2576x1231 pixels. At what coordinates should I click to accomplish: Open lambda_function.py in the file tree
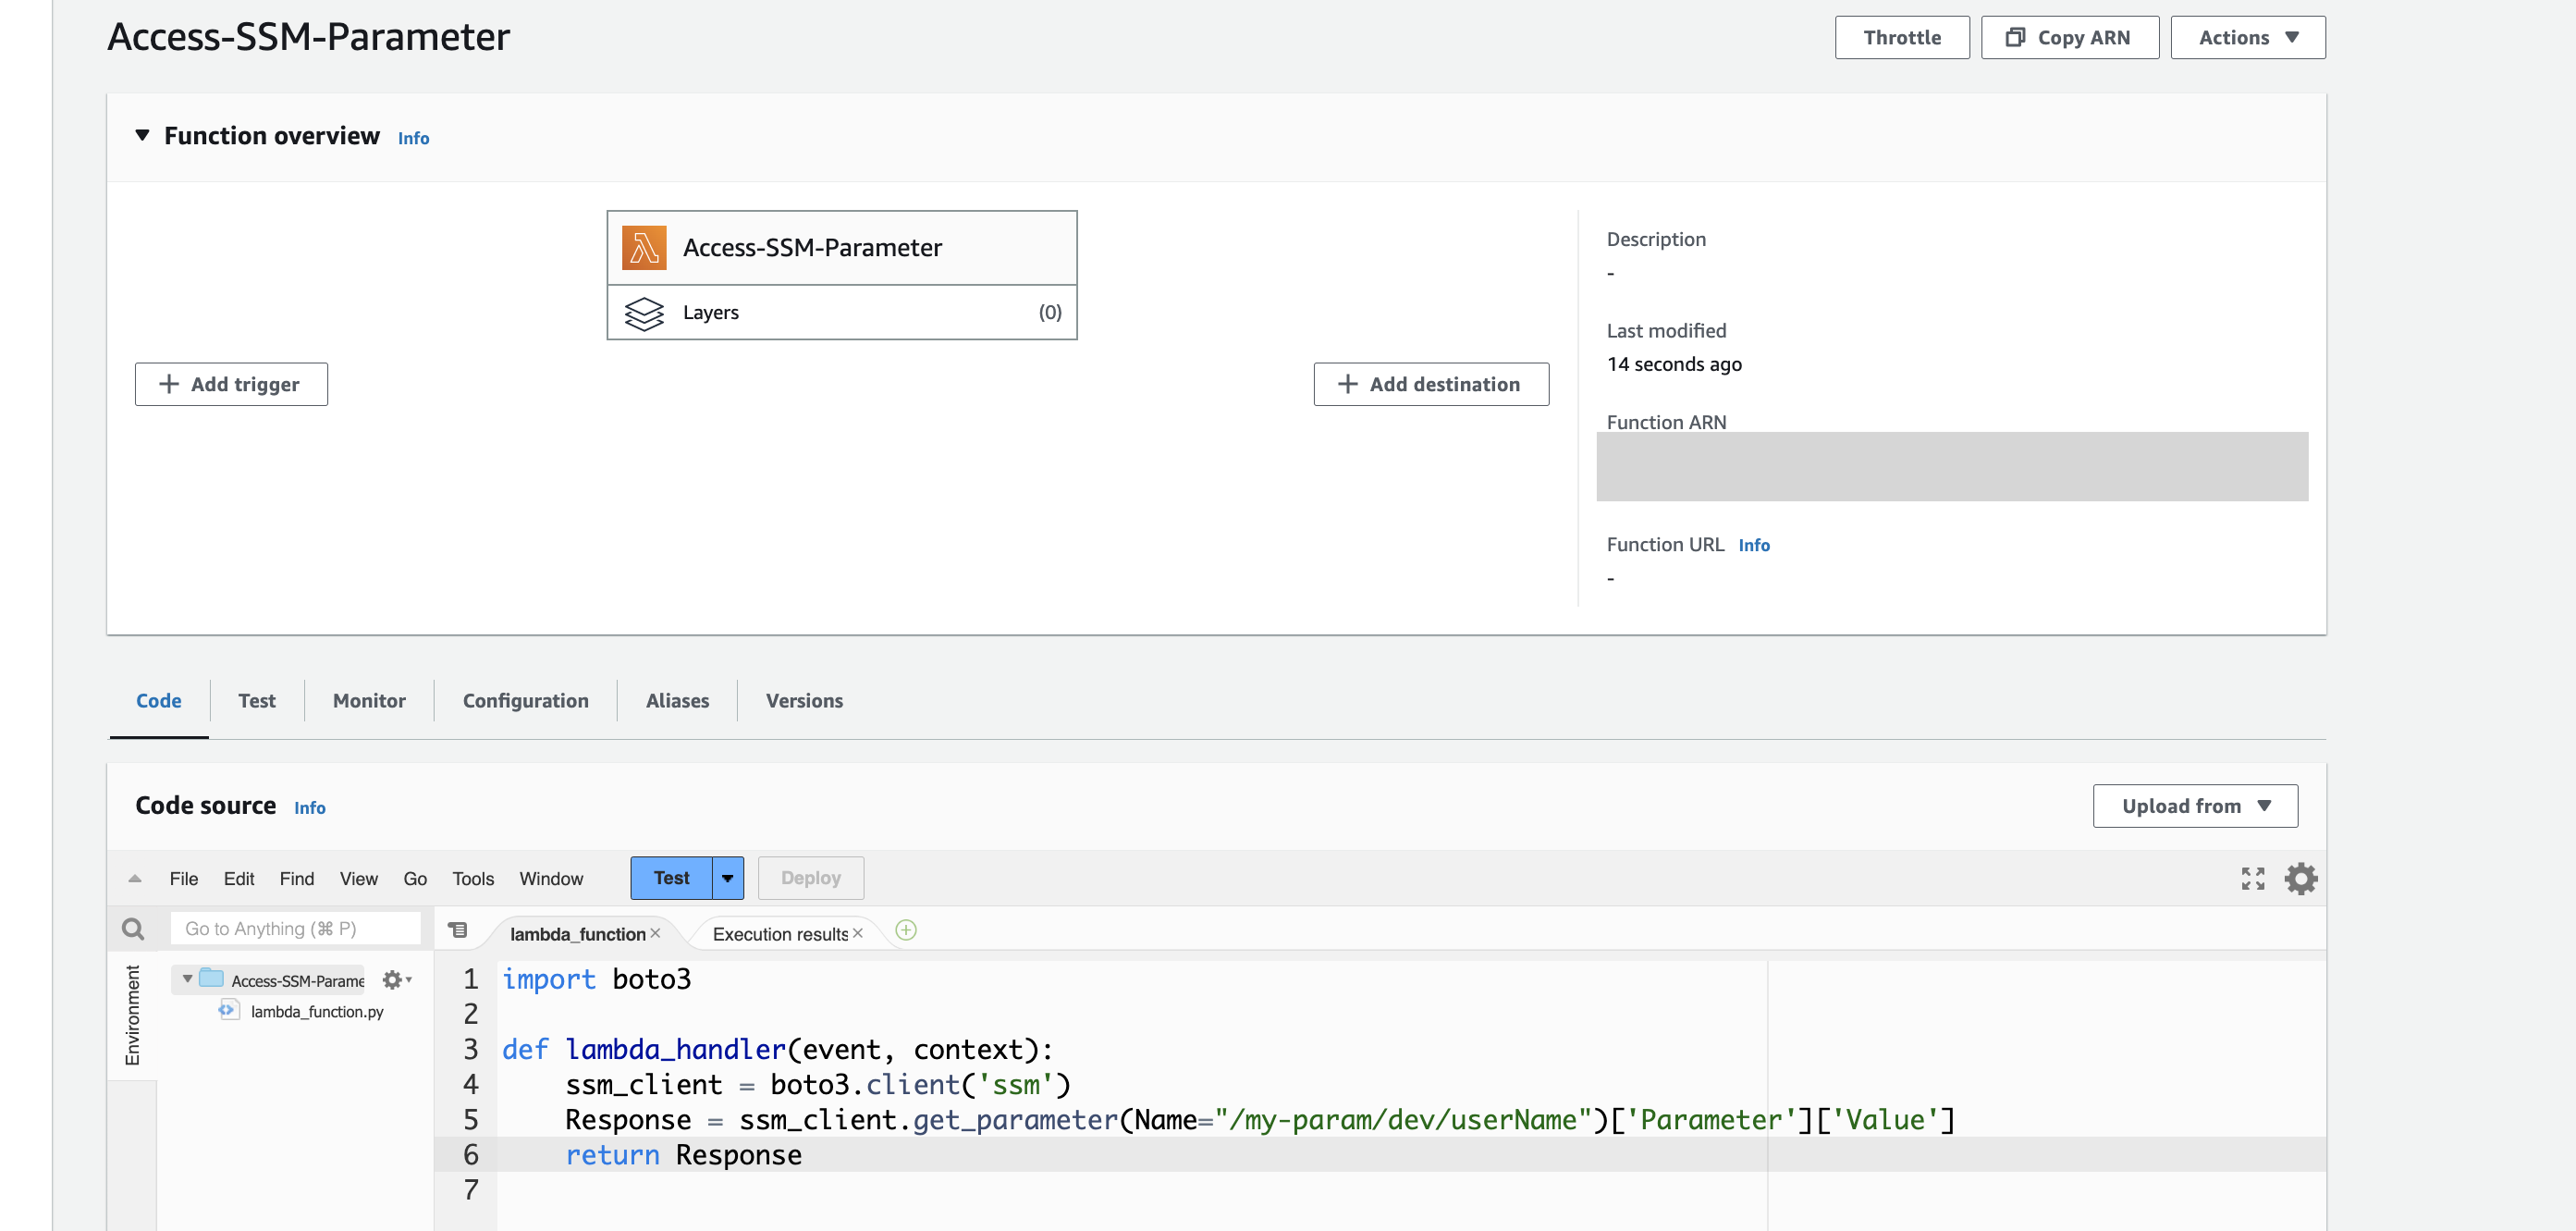tap(317, 1012)
